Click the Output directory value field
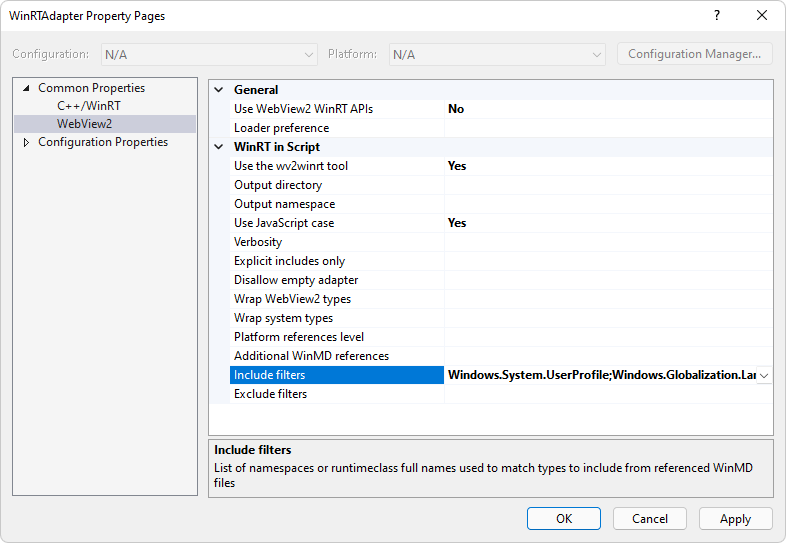The height and width of the screenshot is (543, 786). pyautogui.click(x=608, y=185)
